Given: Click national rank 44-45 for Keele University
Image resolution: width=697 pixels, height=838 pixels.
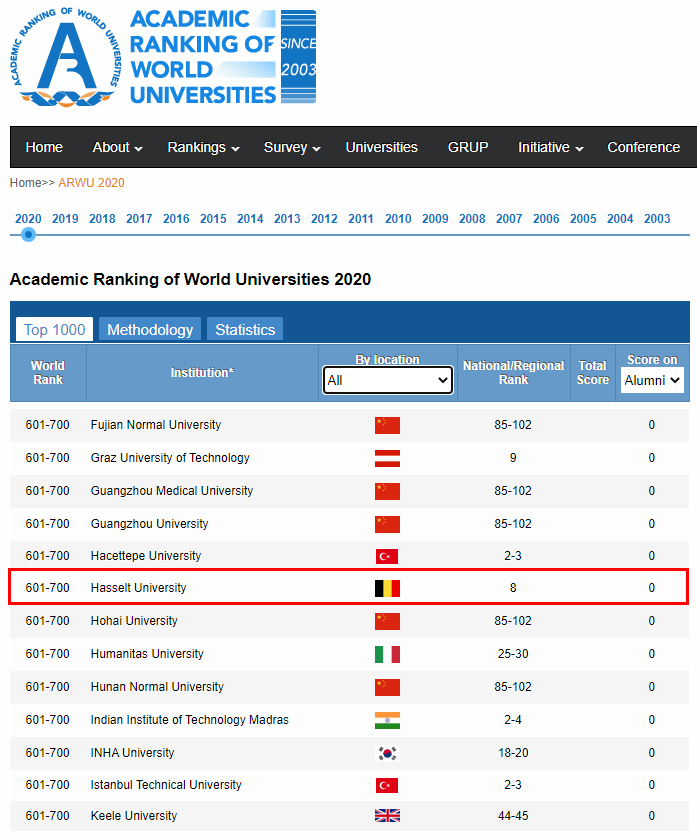Looking at the screenshot, I should [x=513, y=816].
